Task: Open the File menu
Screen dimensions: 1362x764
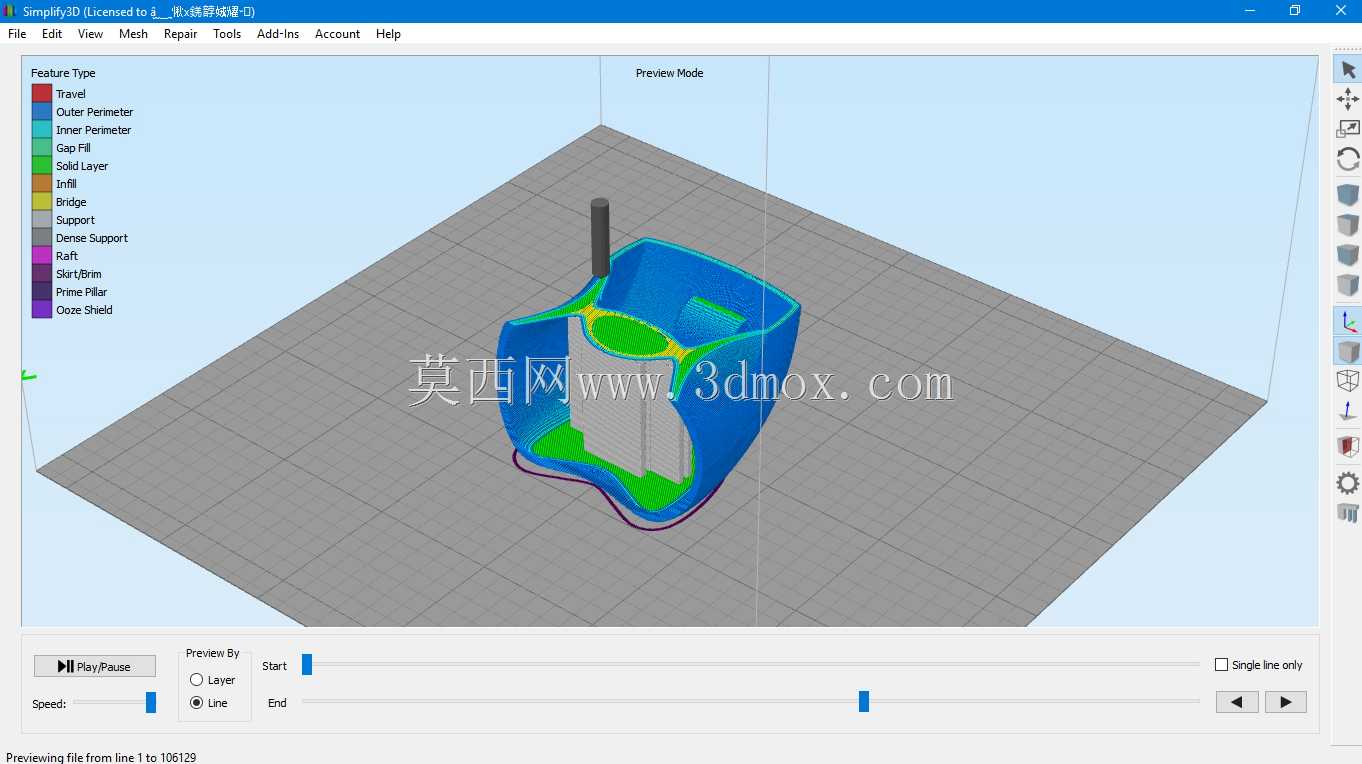Action: [17, 33]
